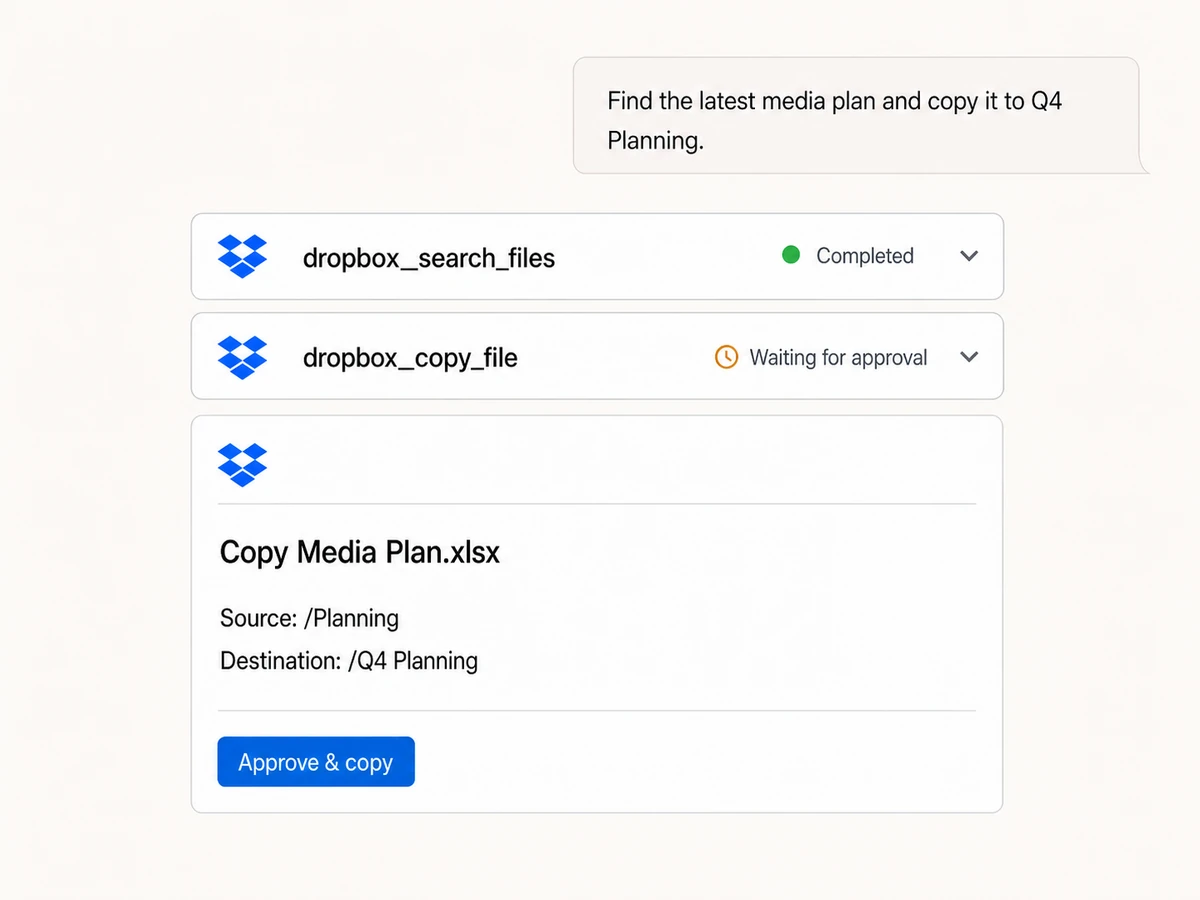Click the green Completed status dot
1200x900 pixels.
coord(790,255)
